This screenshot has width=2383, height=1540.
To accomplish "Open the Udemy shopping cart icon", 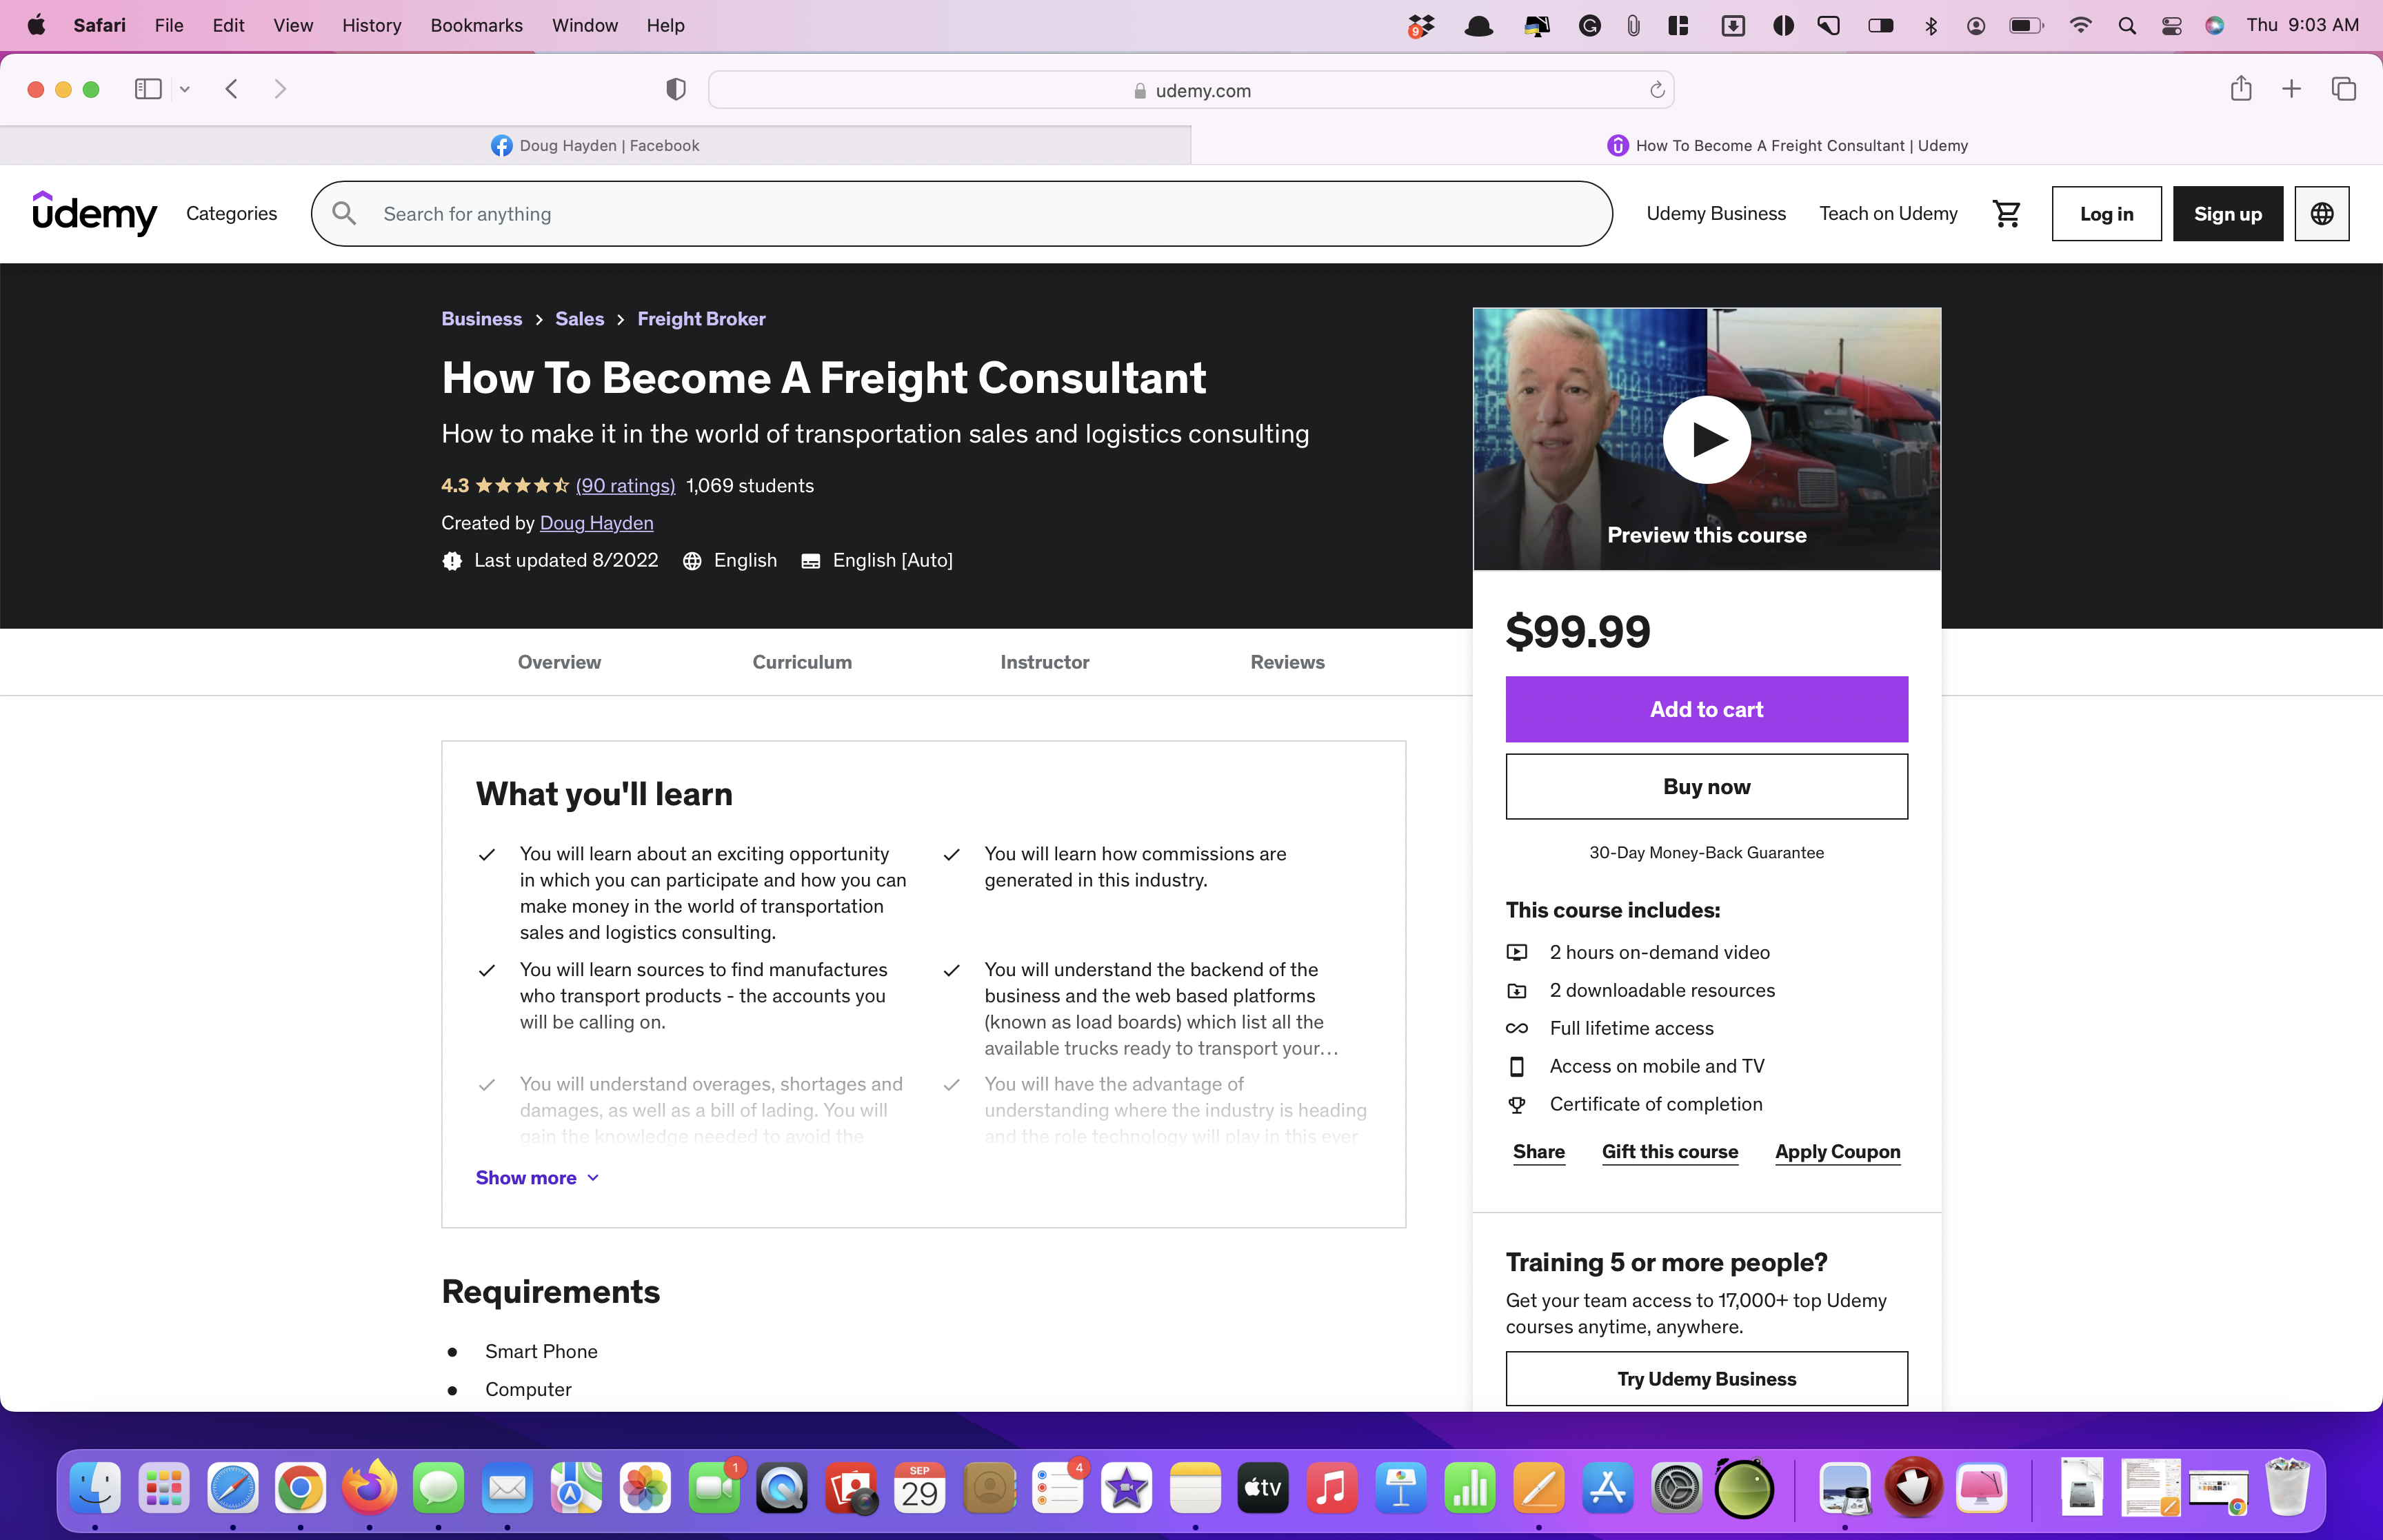I will point(2006,213).
